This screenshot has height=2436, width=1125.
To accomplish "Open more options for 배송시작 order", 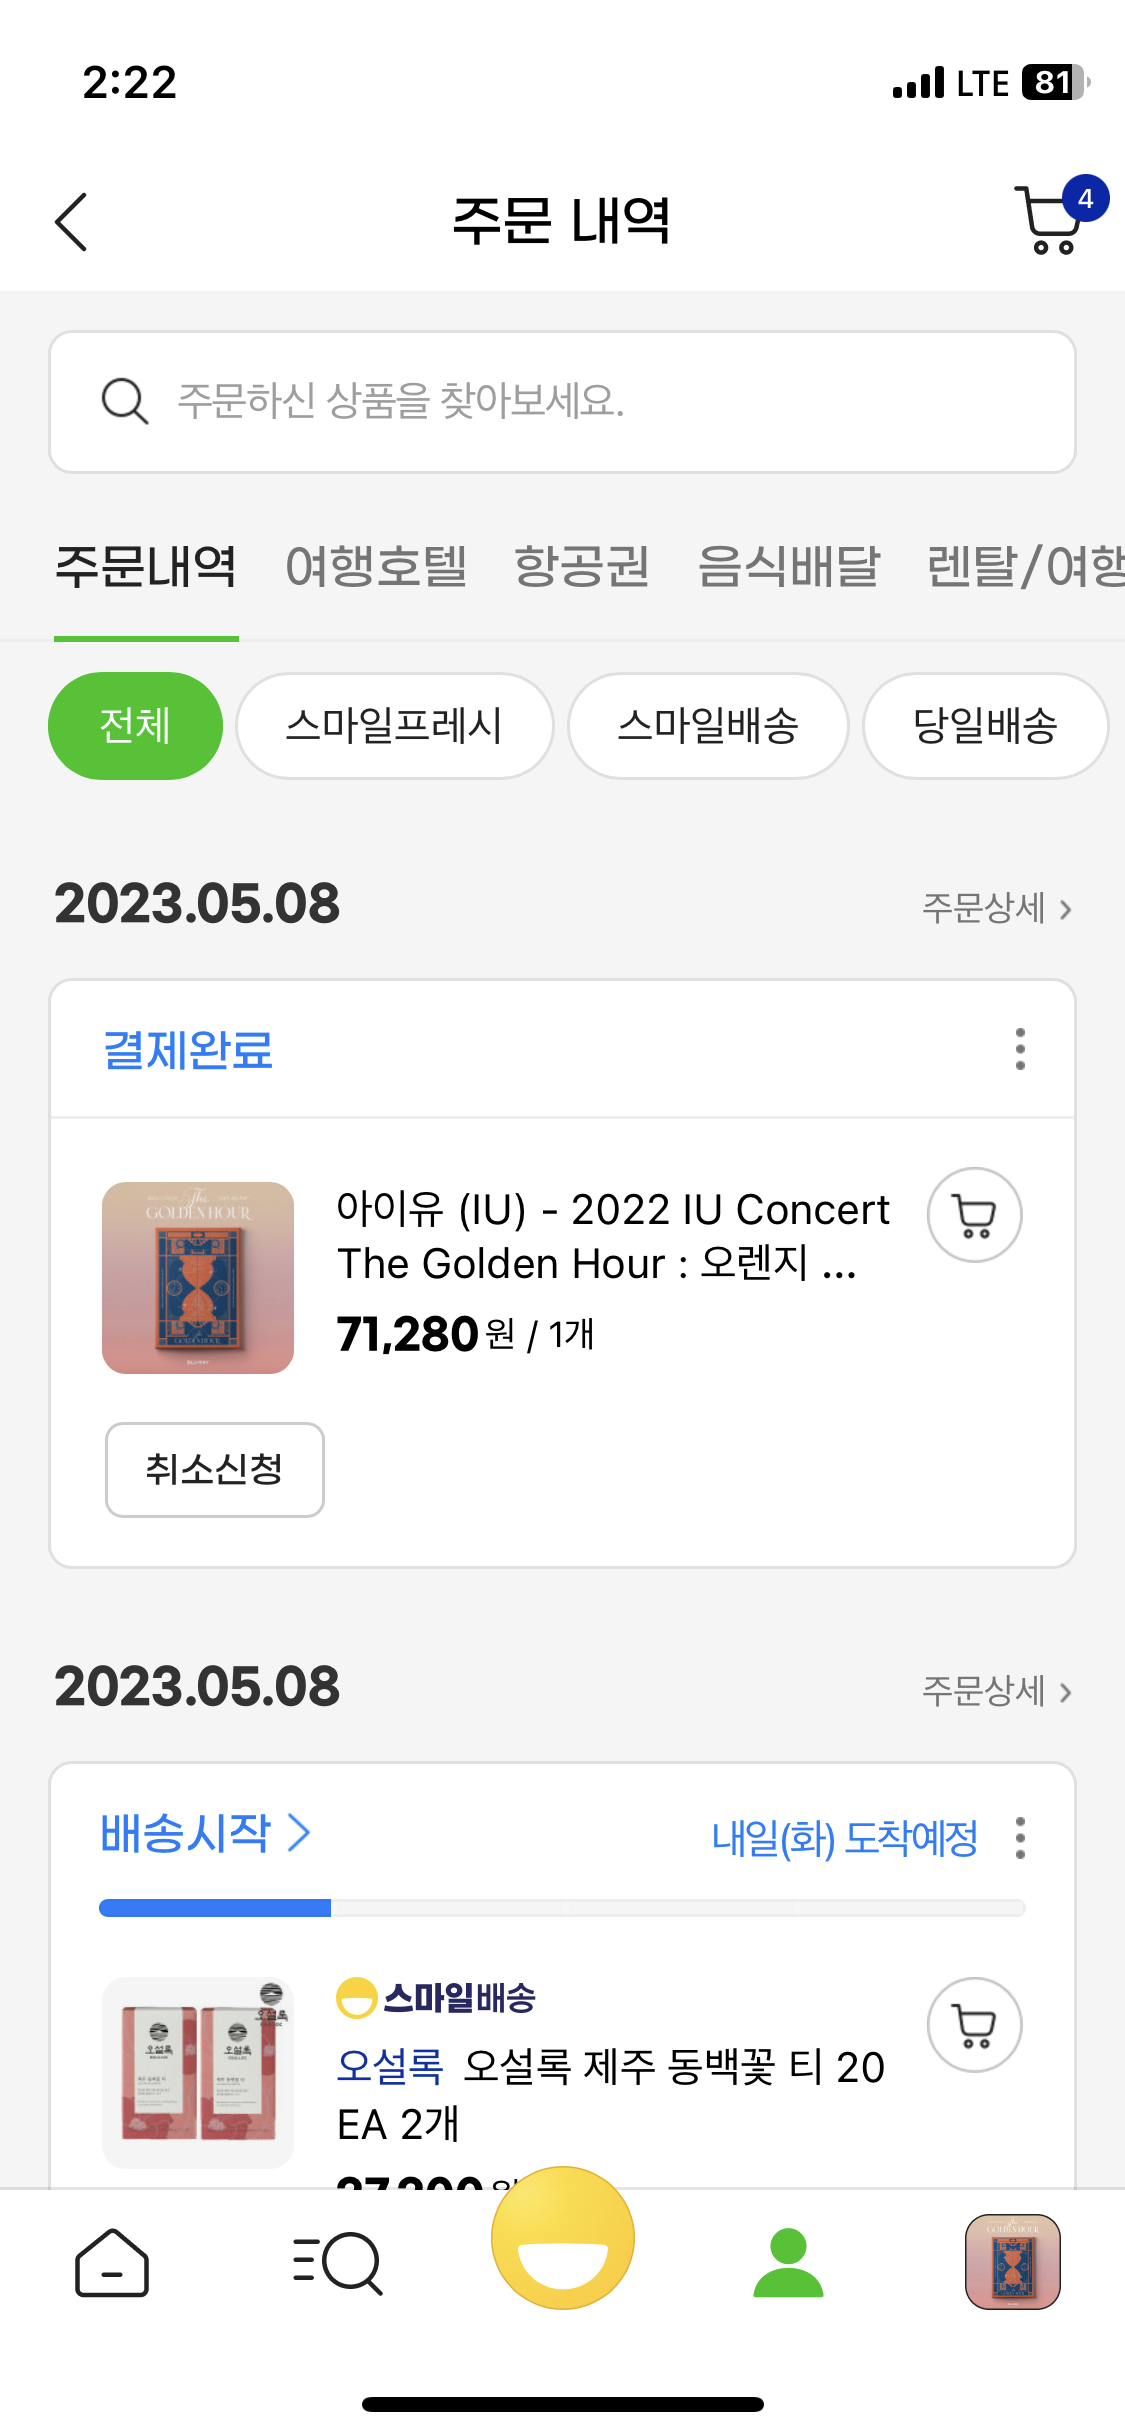I will coord(1020,1838).
